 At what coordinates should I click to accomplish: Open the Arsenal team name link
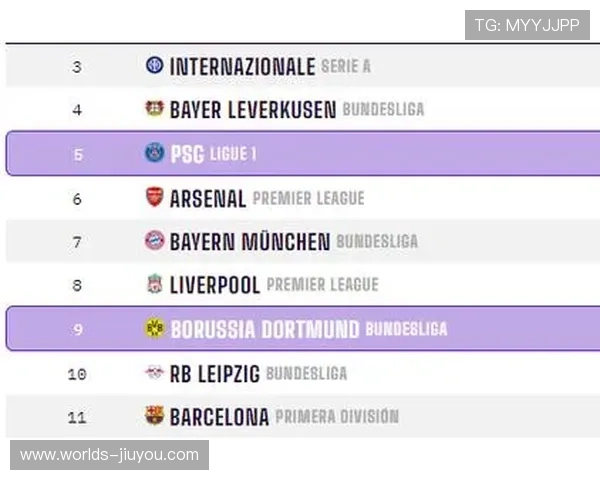click(207, 198)
